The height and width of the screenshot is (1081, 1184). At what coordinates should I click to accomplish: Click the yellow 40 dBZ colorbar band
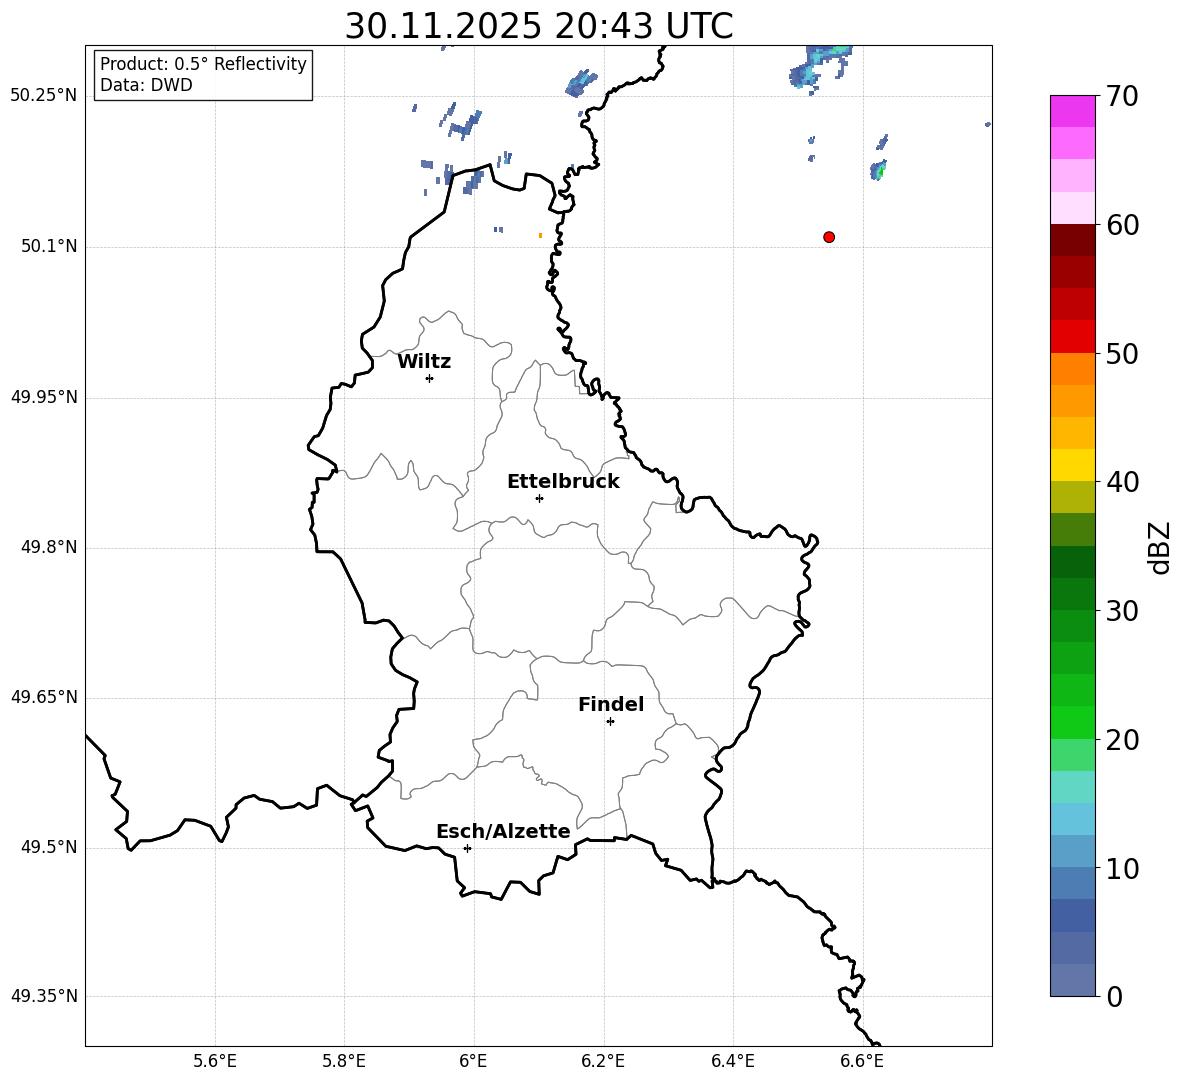pyautogui.click(x=1073, y=465)
